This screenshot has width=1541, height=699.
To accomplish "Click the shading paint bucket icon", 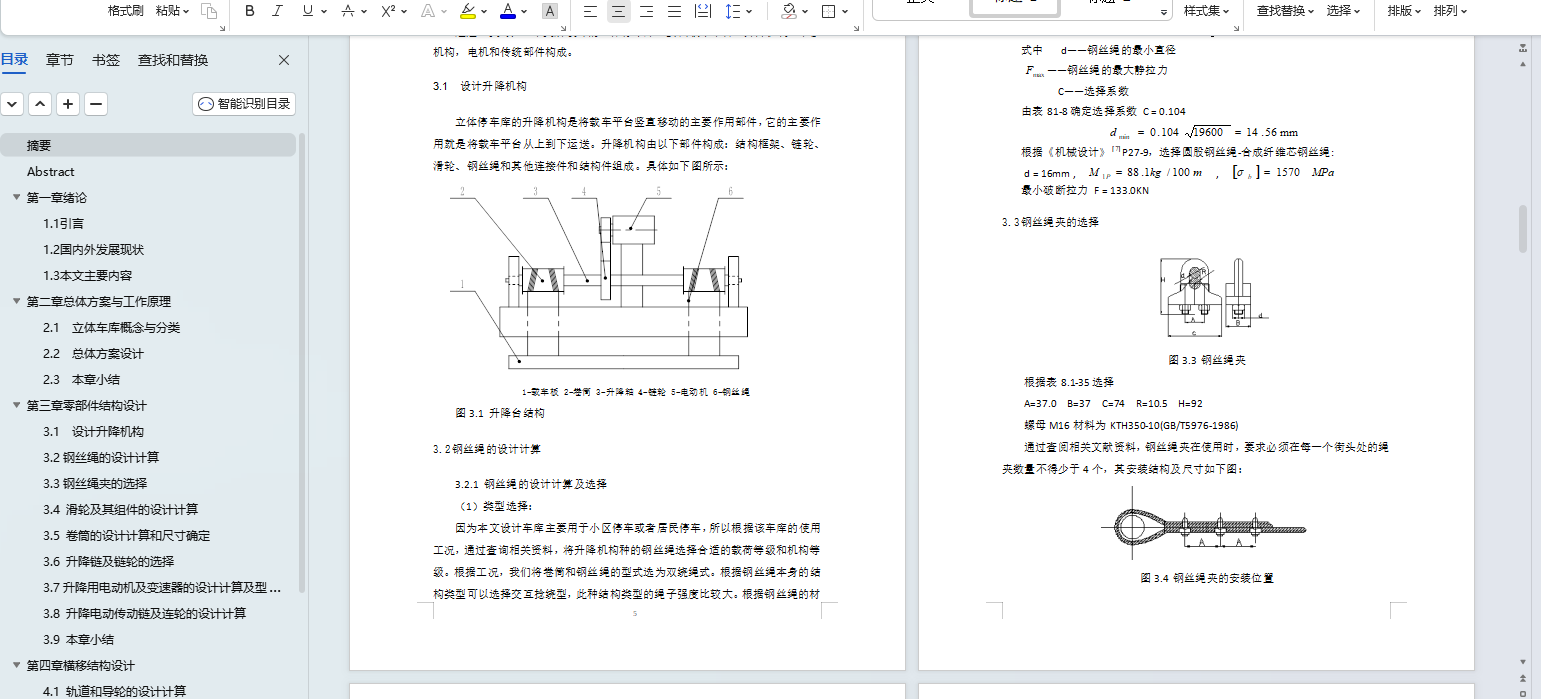I will (x=788, y=11).
